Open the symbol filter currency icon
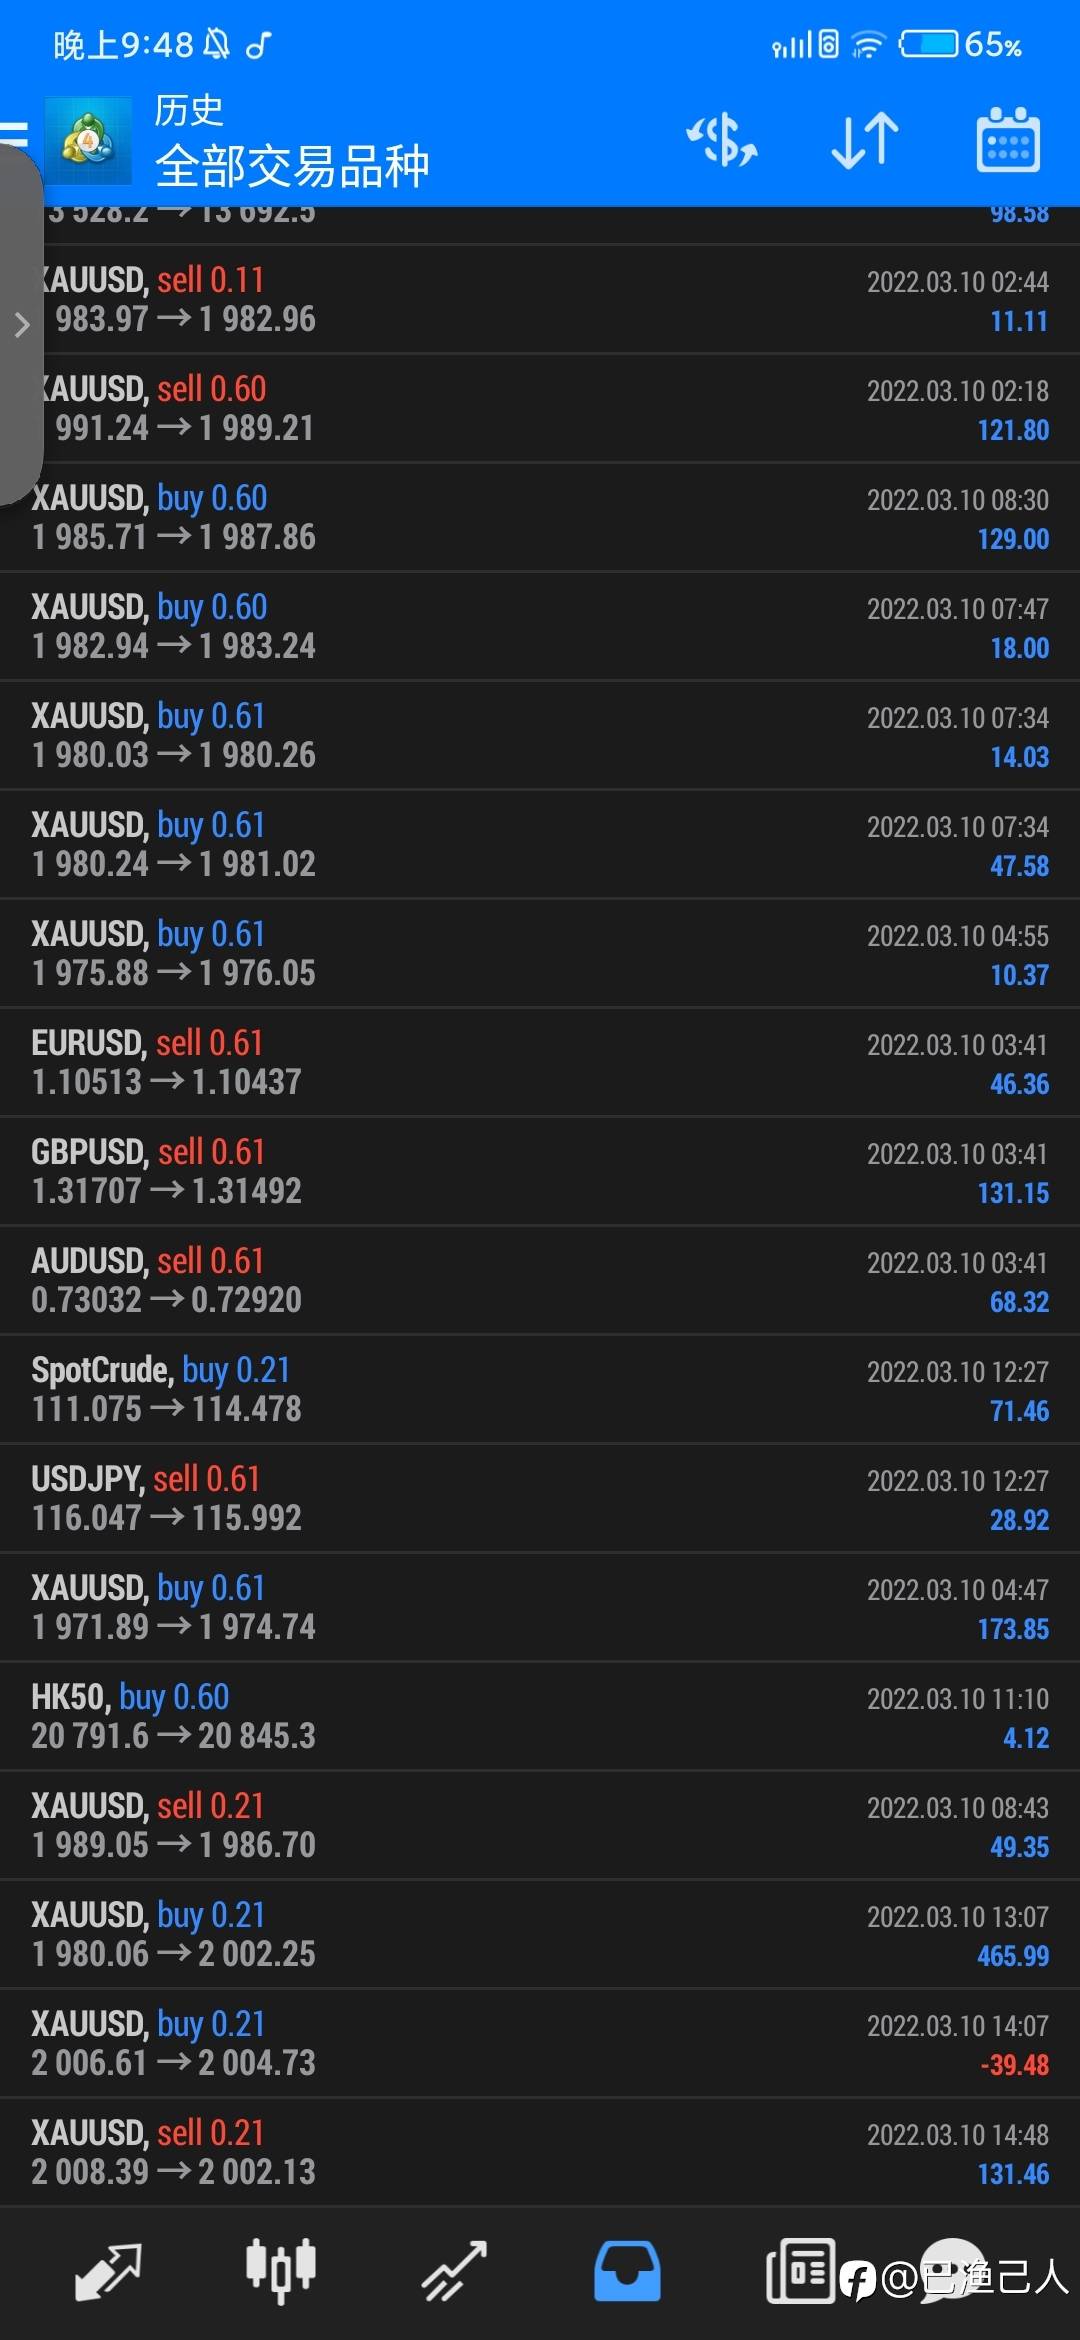 721,141
